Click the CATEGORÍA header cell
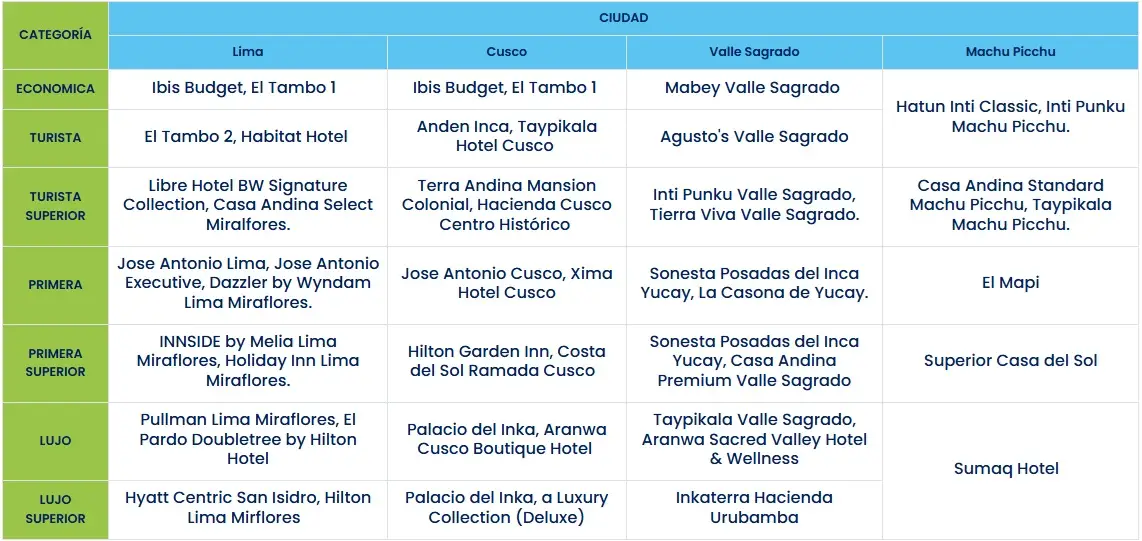The height and width of the screenshot is (541, 1142). click(x=55, y=35)
